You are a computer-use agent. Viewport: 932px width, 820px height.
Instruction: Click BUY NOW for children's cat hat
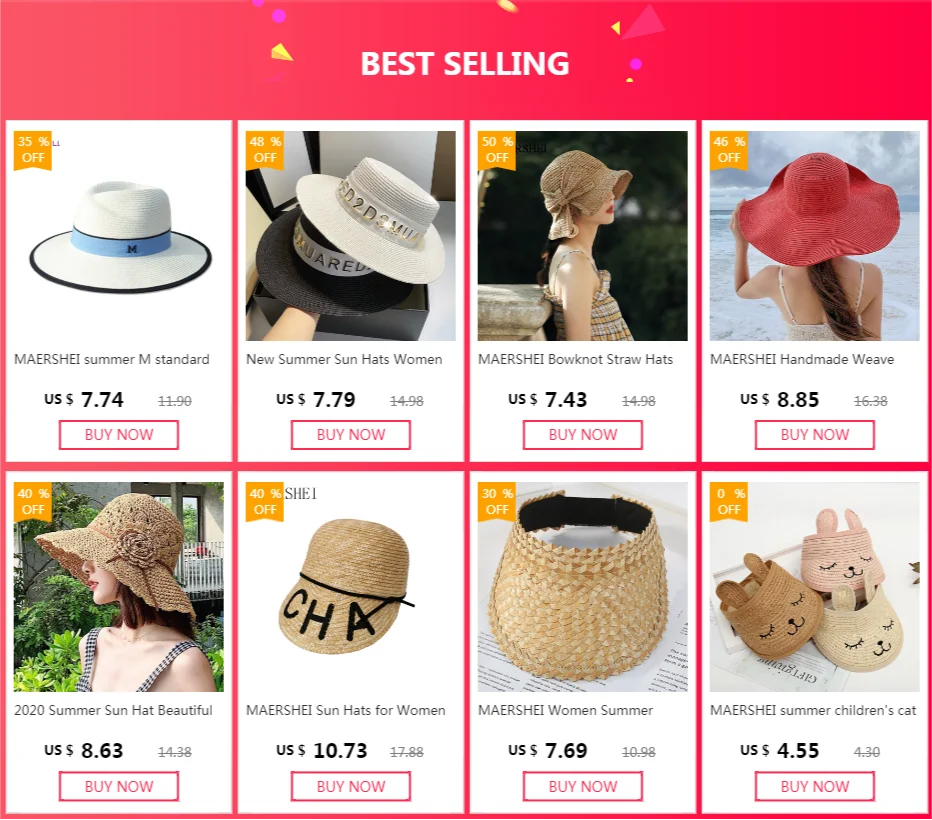(814, 786)
